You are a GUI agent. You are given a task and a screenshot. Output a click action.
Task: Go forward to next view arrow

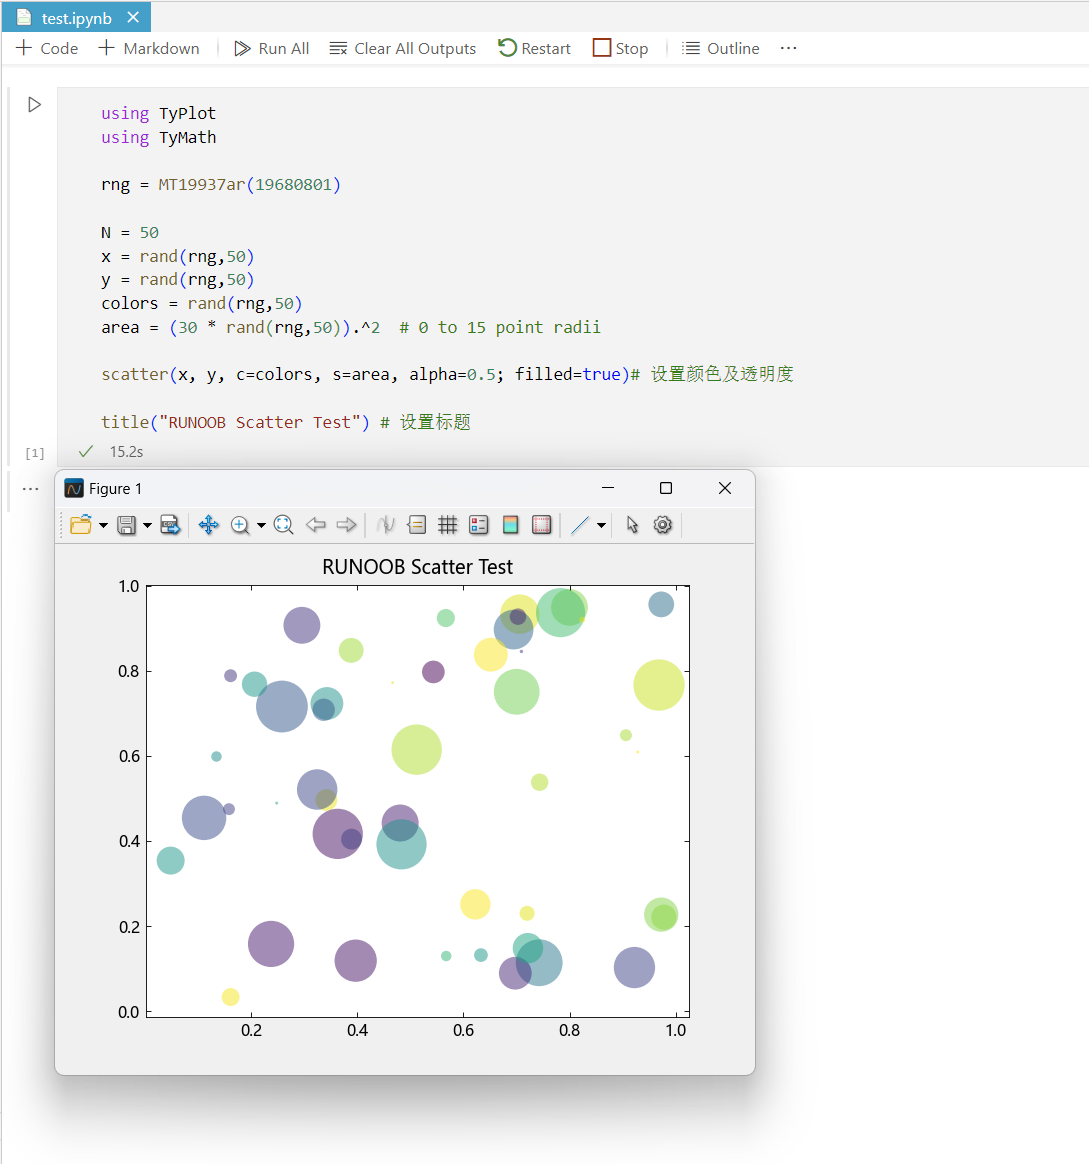346,525
